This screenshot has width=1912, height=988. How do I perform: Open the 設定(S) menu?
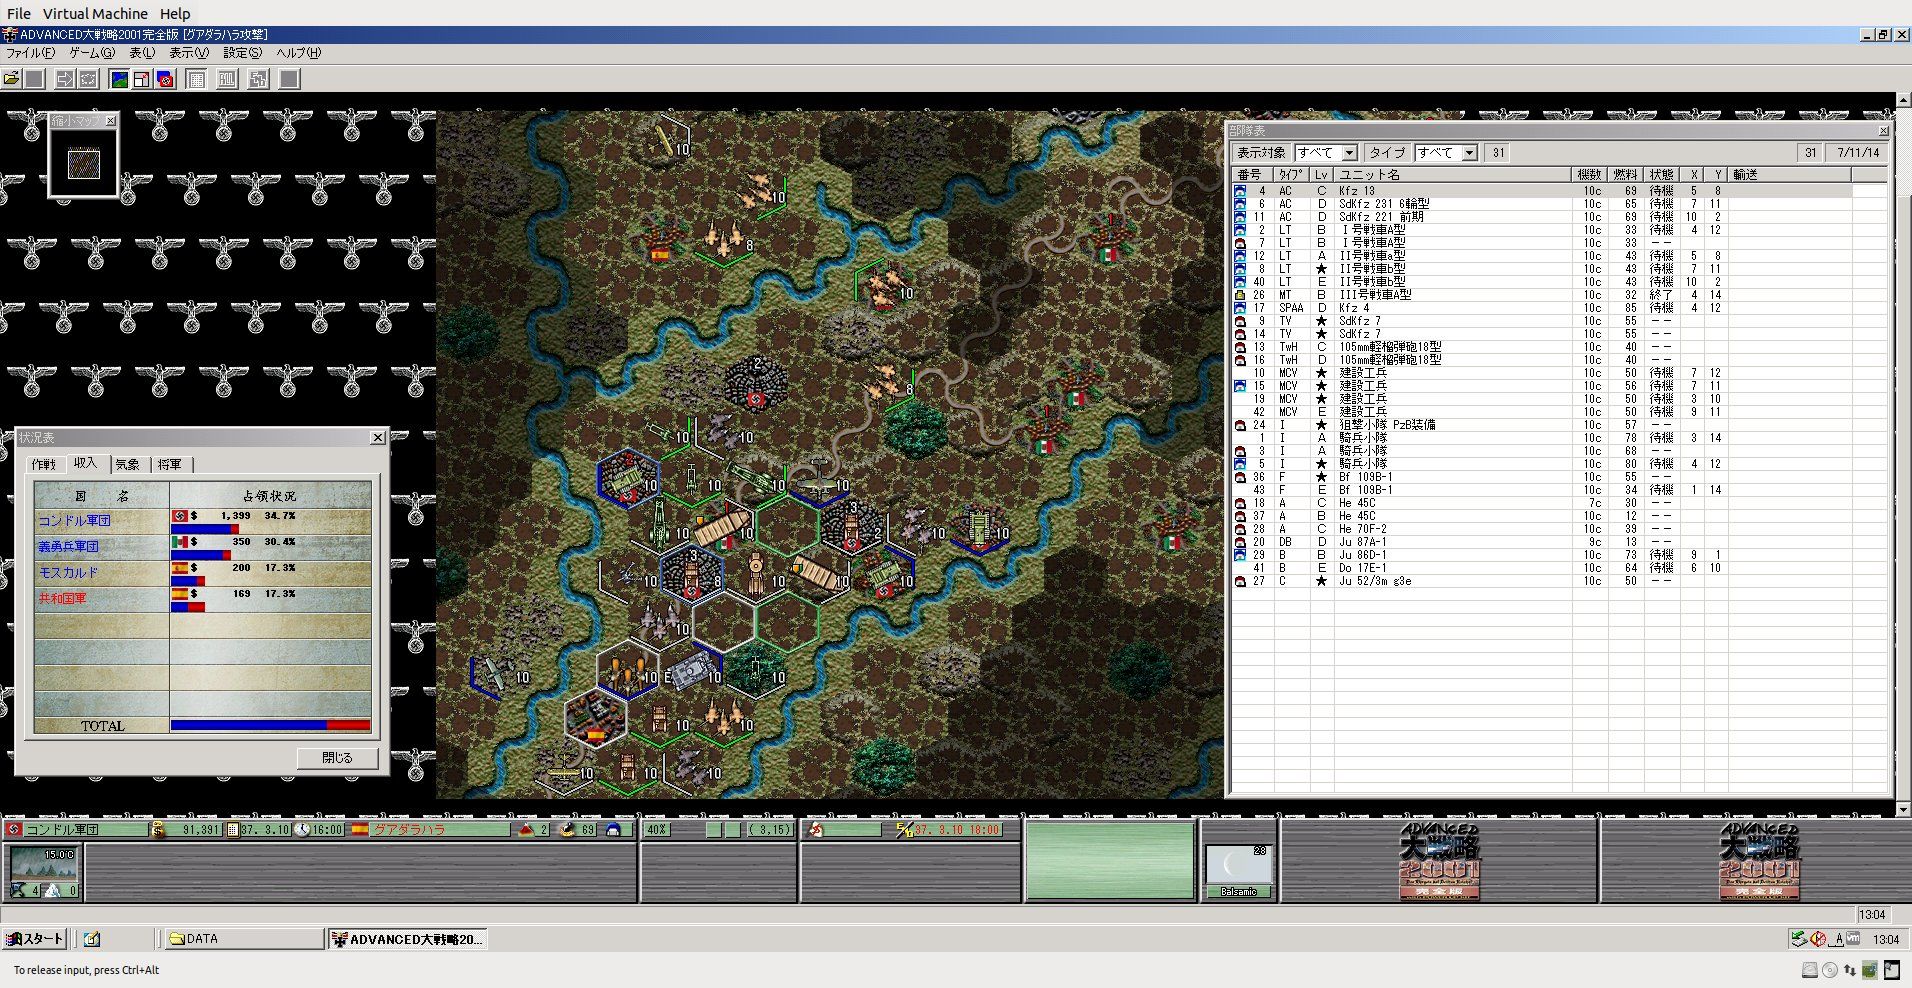pos(243,53)
